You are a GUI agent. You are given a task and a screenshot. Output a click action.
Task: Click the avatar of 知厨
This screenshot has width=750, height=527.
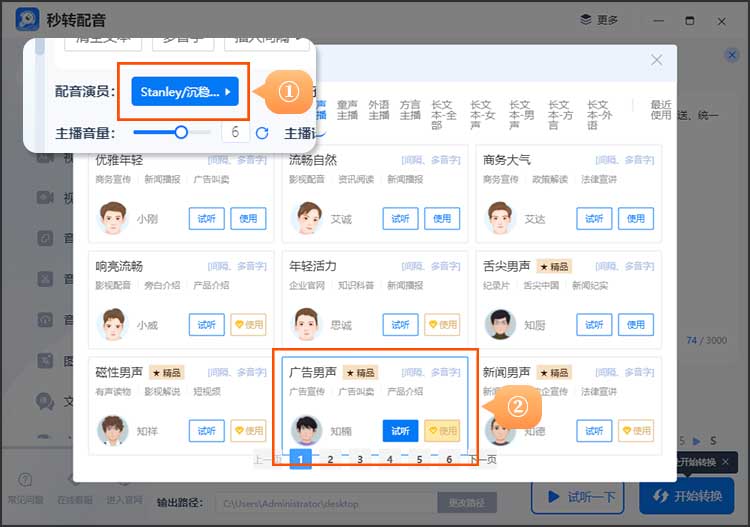pyautogui.click(x=500, y=324)
